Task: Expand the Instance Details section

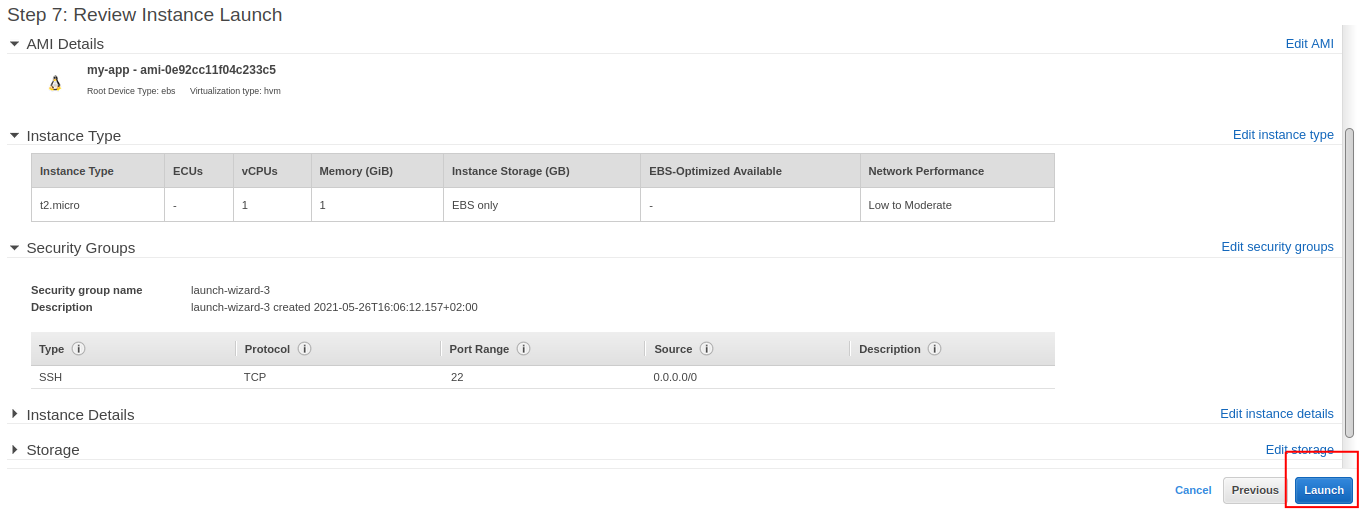Action: 14,414
